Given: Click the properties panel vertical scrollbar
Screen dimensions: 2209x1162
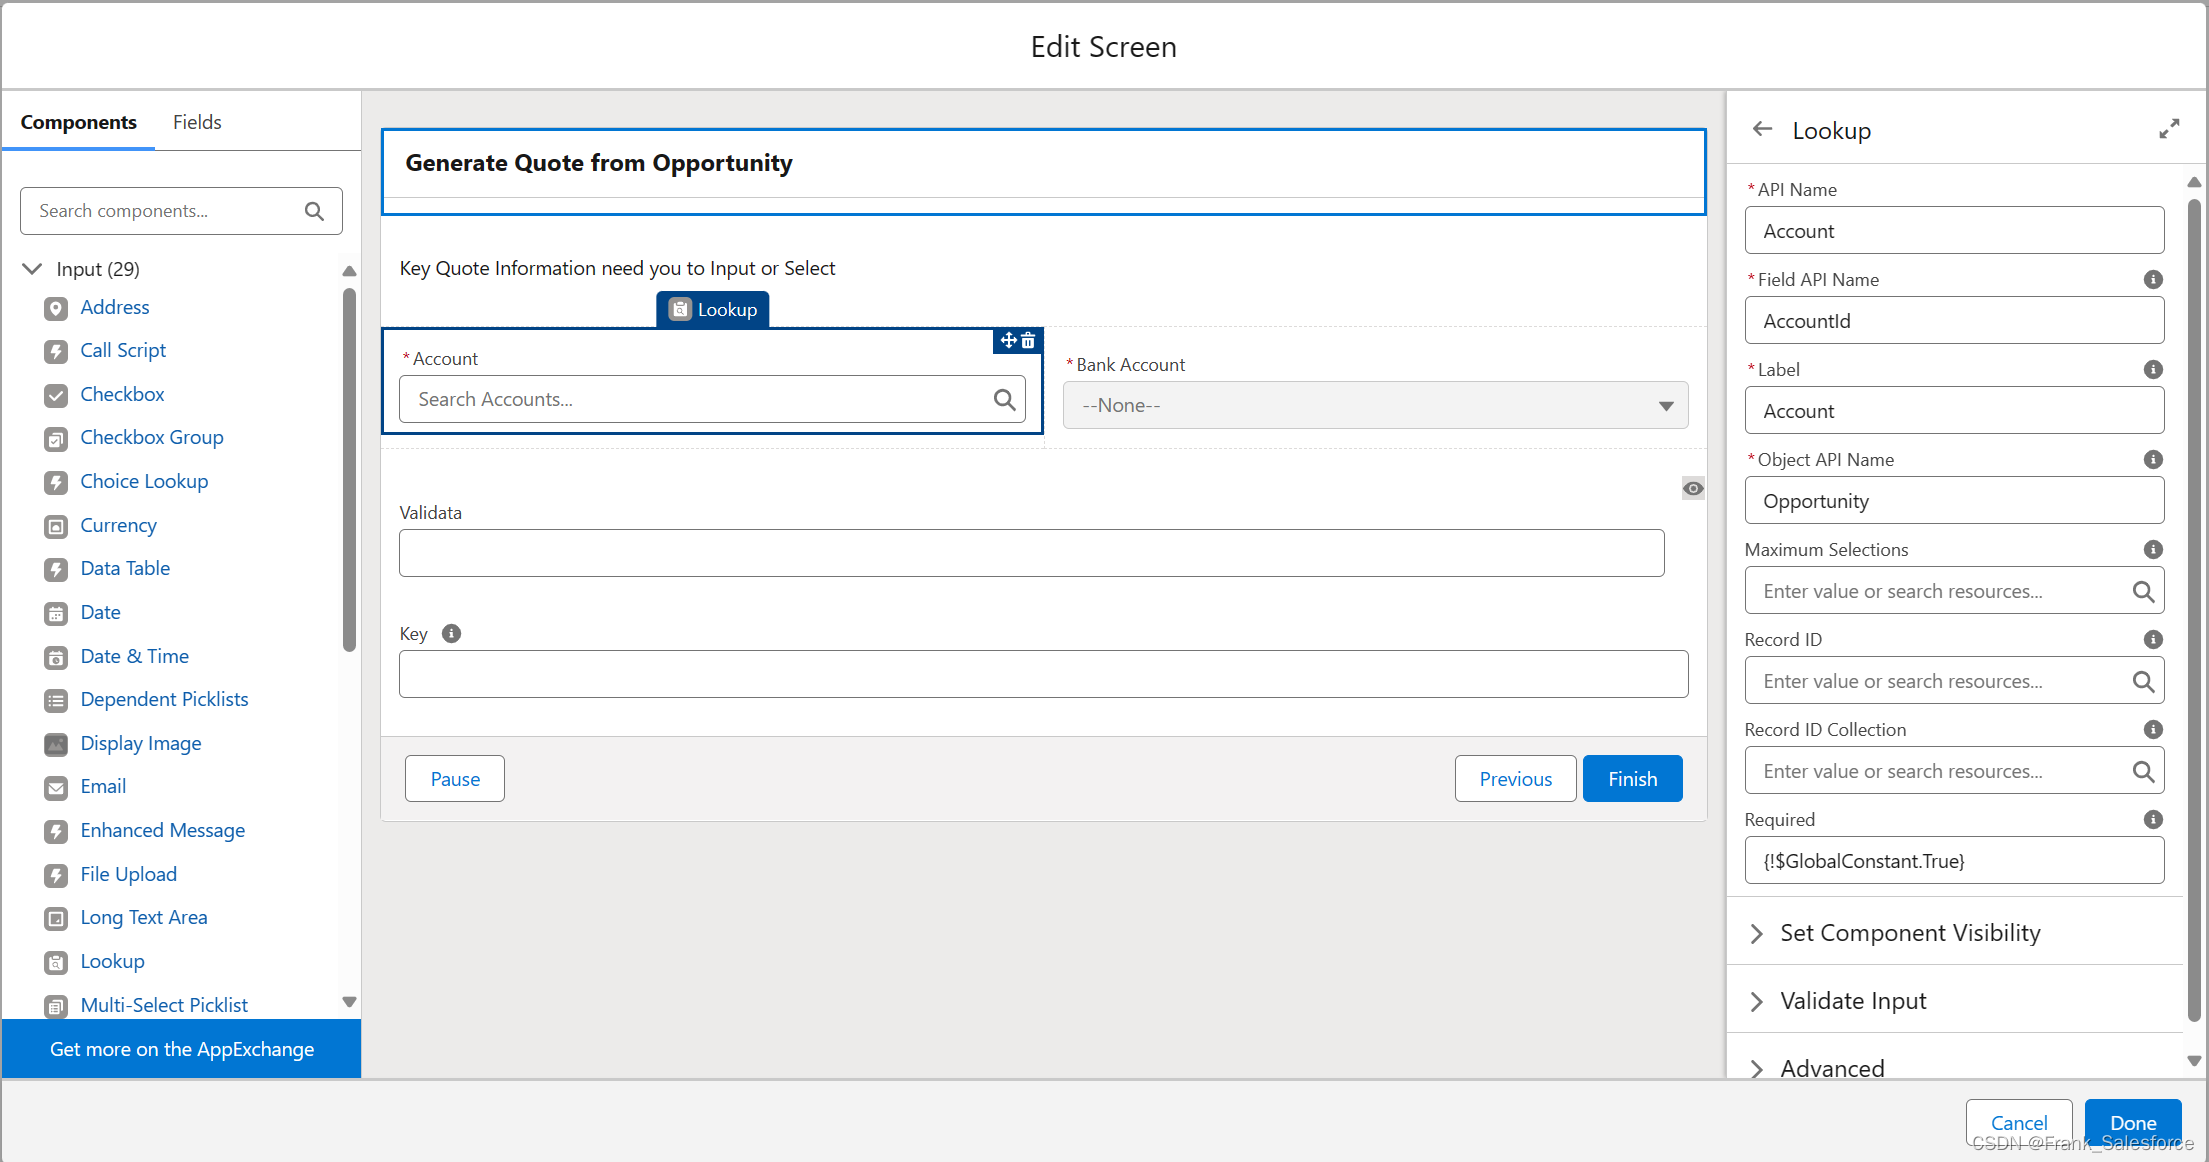Looking at the screenshot, I should pyautogui.click(x=2194, y=600).
